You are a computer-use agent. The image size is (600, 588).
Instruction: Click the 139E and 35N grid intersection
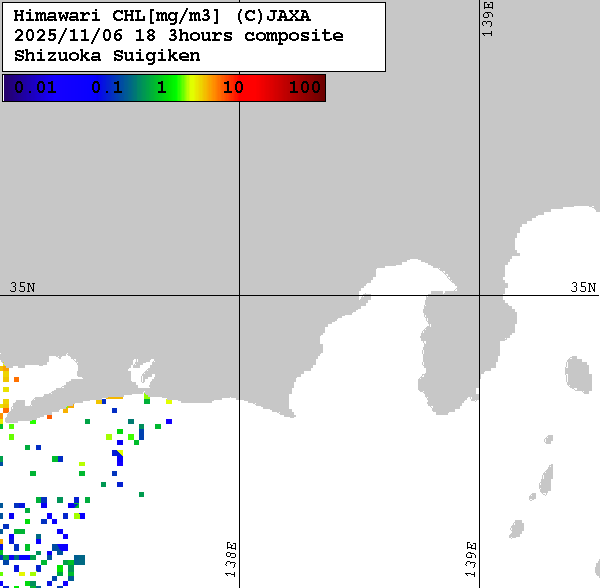point(480,295)
